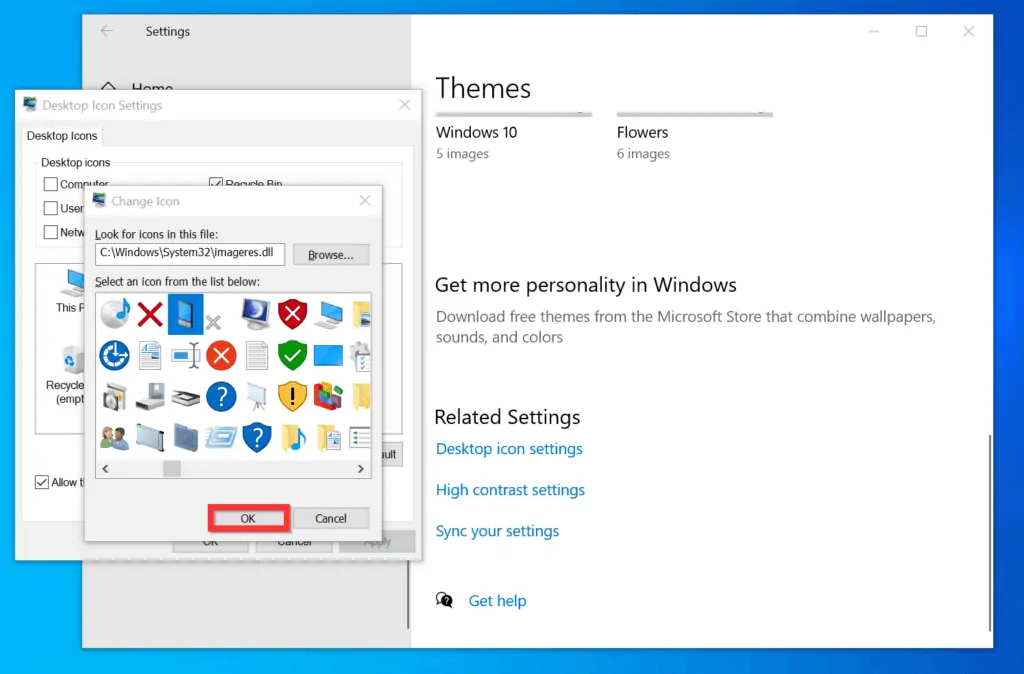This screenshot has height=674, width=1024.
Task: Switch to the Desktop Icons tab
Action: (61, 136)
